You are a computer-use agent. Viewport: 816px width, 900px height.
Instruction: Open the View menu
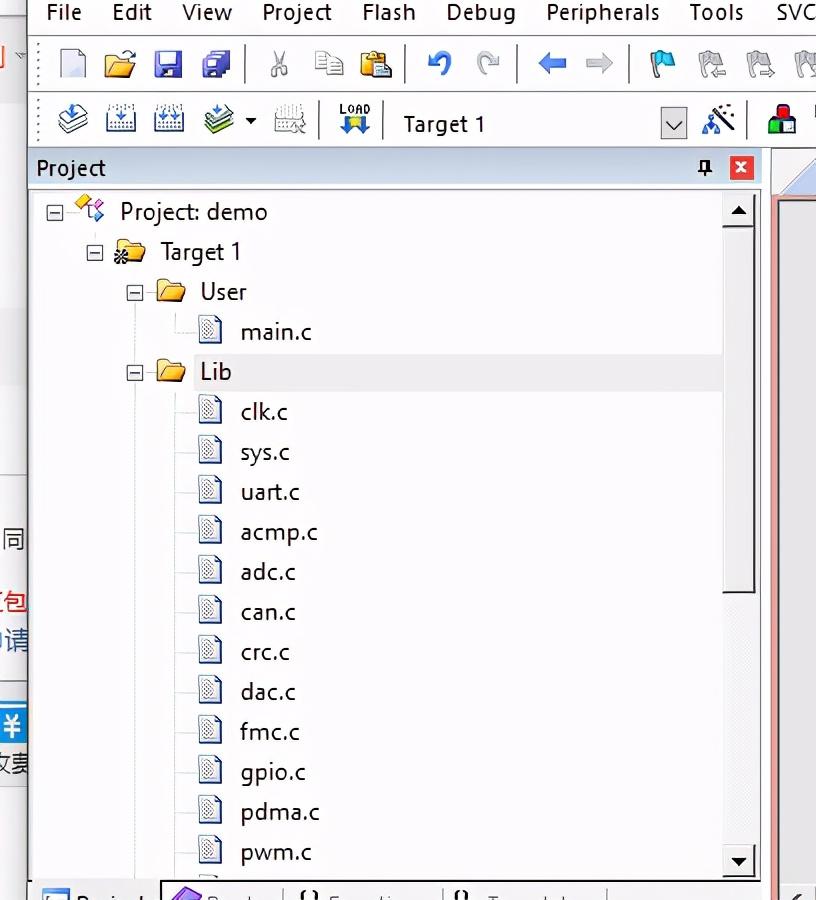(x=207, y=13)
